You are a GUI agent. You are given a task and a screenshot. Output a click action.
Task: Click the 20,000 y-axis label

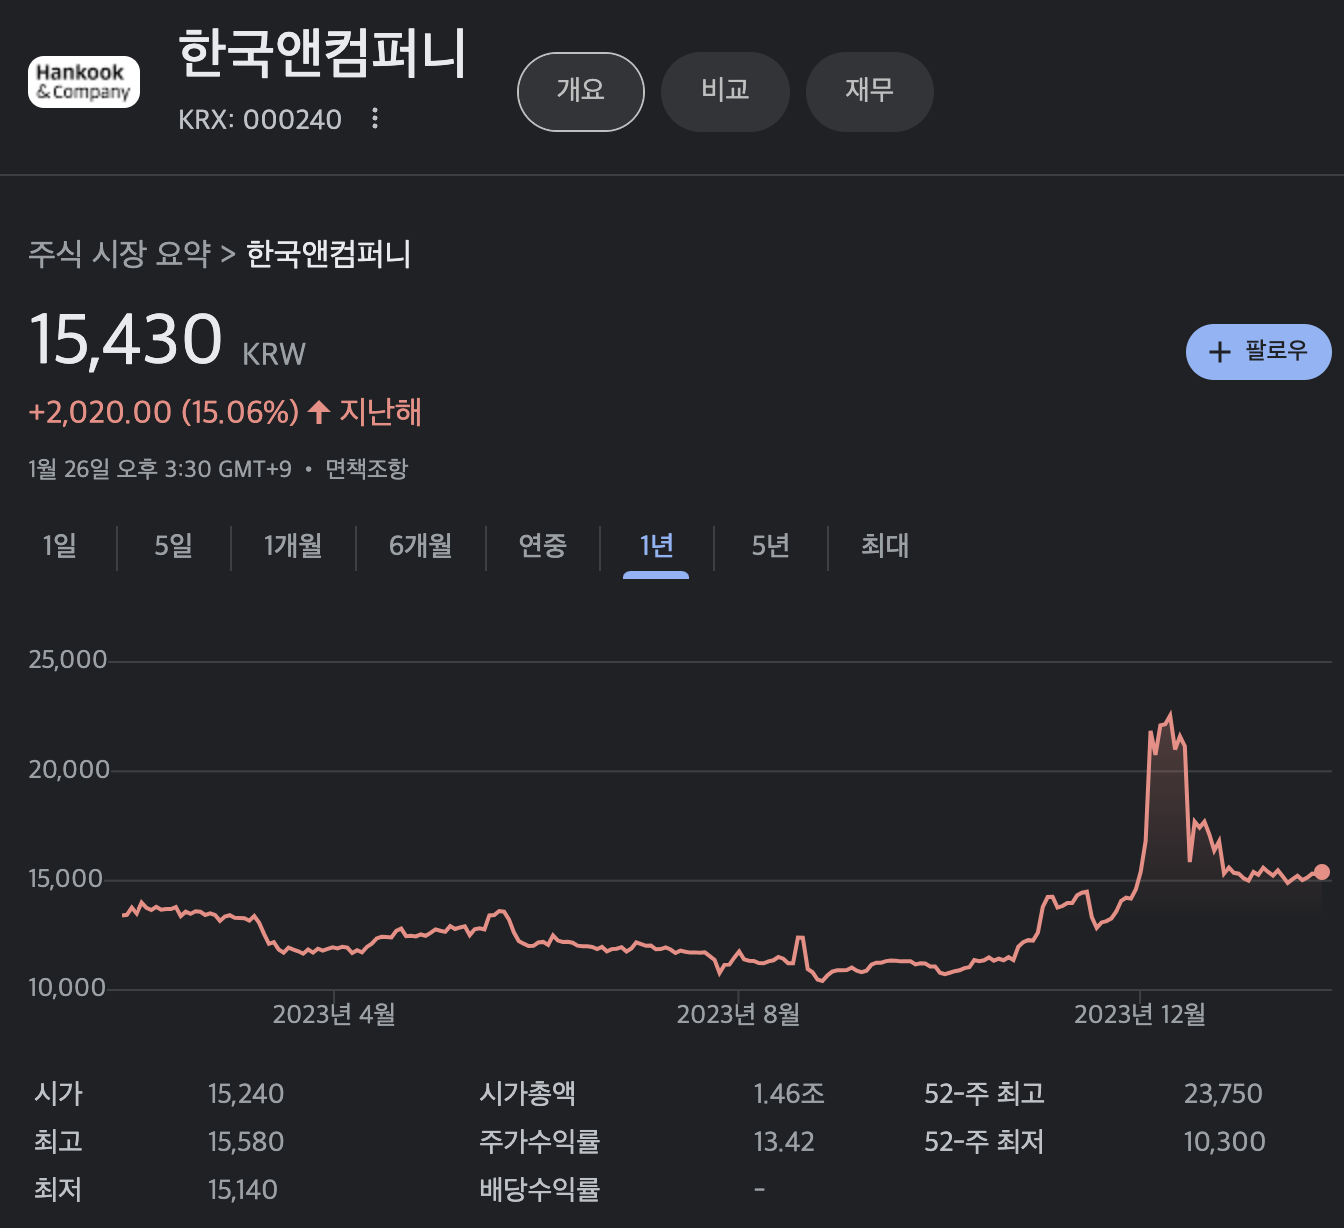pyautogui.click(x=69, y=770)
